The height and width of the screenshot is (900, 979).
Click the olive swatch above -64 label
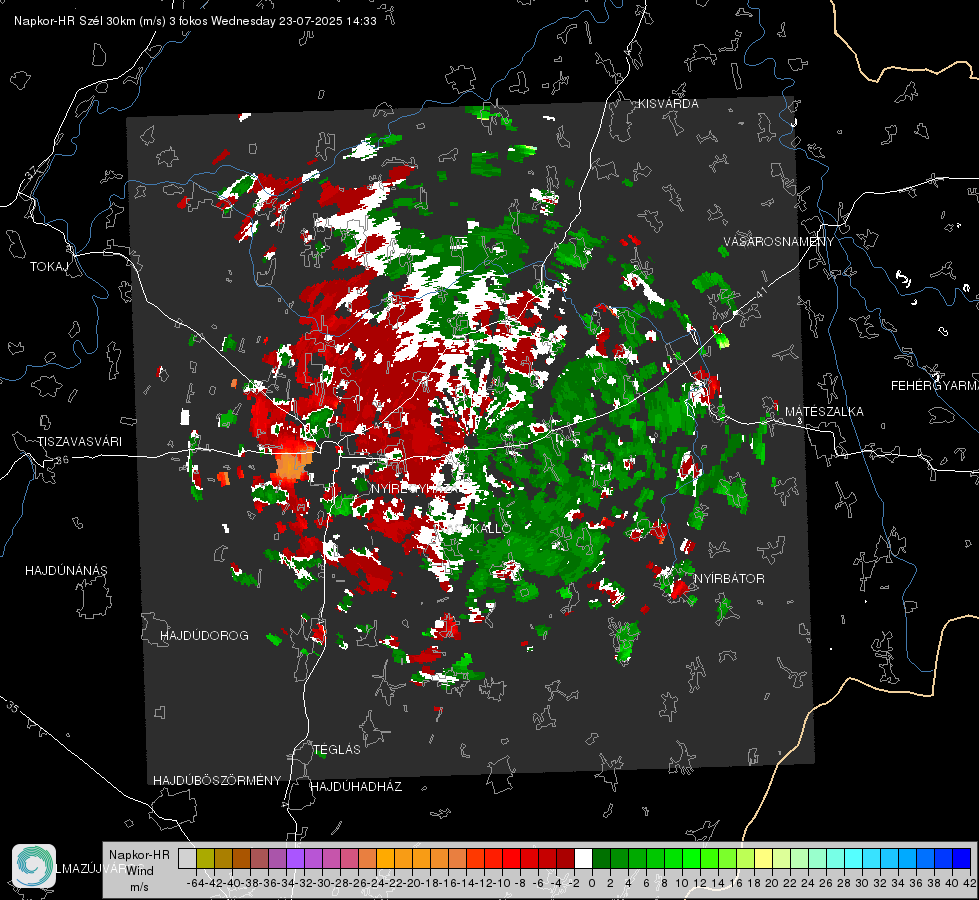pos(205,858)
